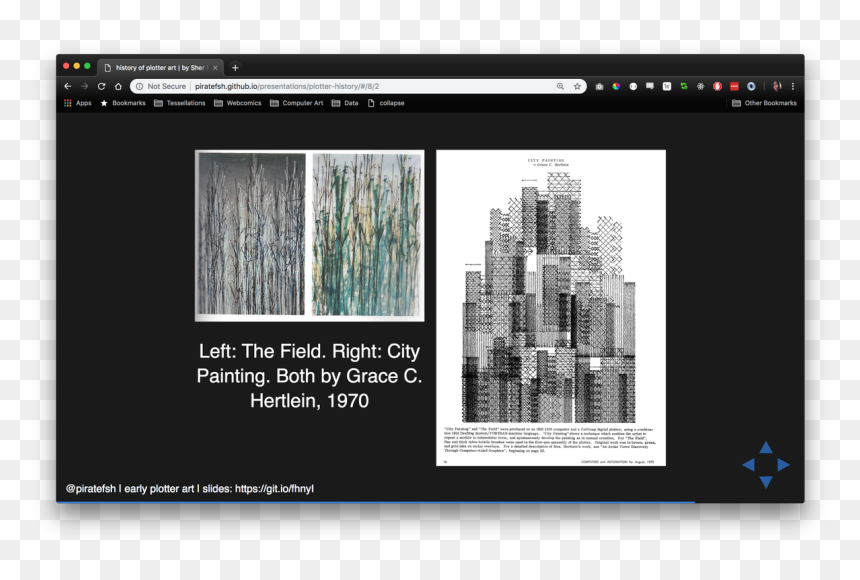Click the blue ring extension icon
Image resolution: width=860 pixels, height=580 pixels.
coord(751,86)
